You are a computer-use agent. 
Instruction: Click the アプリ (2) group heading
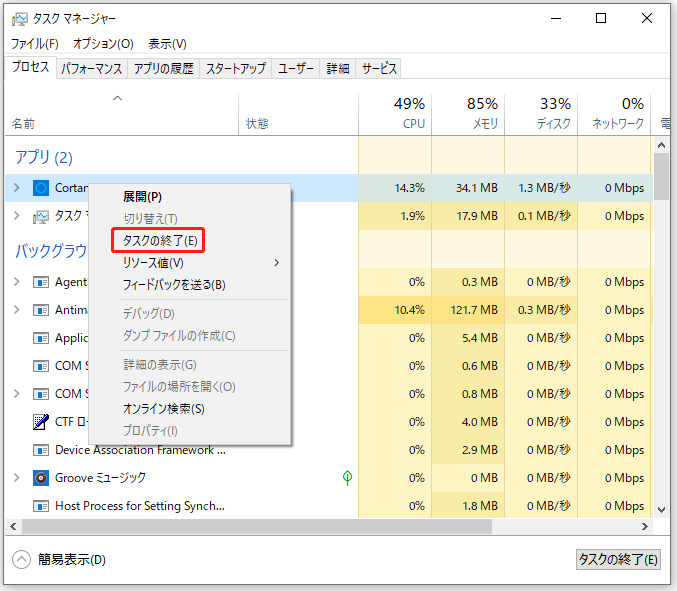(44, 158)
